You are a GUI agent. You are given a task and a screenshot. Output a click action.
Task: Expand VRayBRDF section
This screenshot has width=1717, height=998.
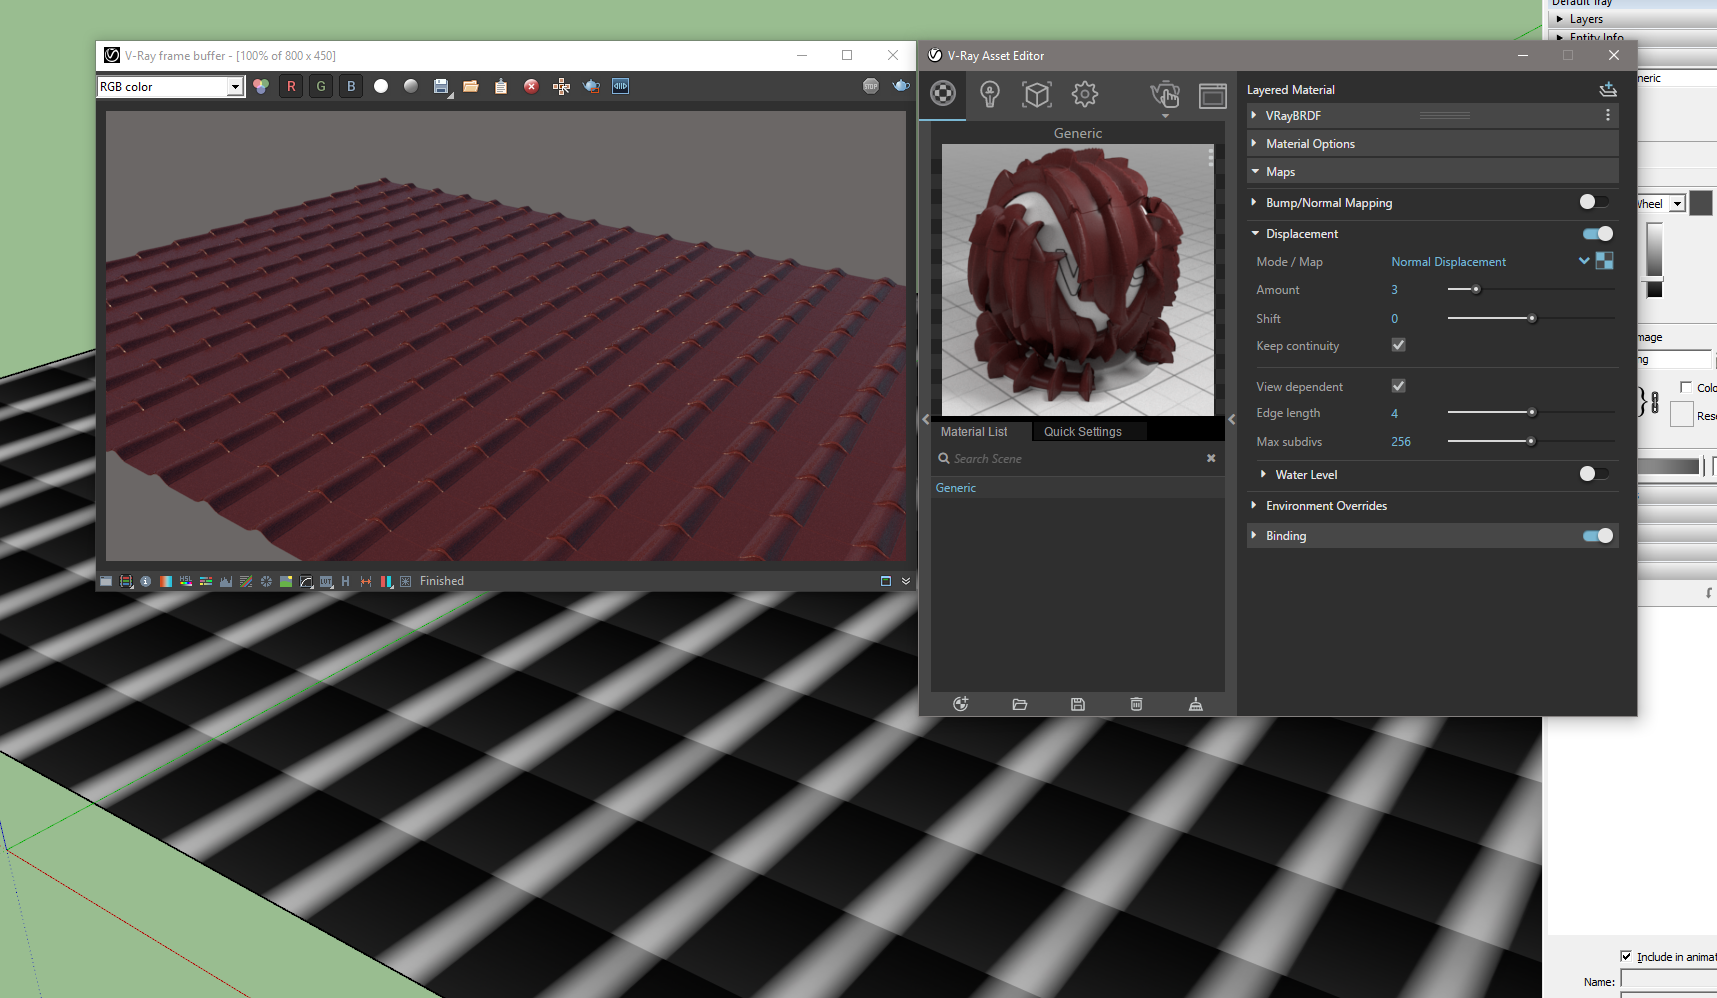click(1254, 115)
